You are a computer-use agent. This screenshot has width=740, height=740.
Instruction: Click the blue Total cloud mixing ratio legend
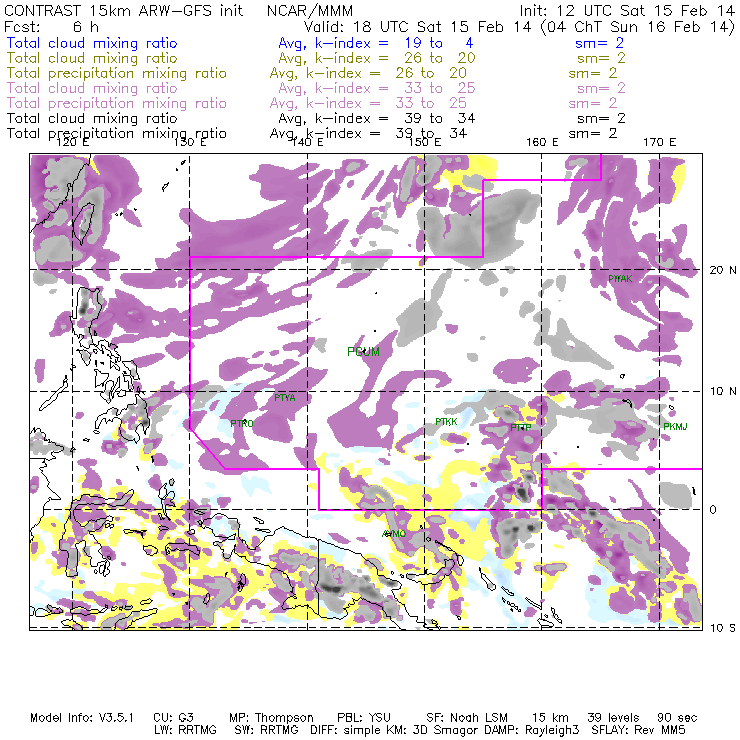tap(92, 44)
